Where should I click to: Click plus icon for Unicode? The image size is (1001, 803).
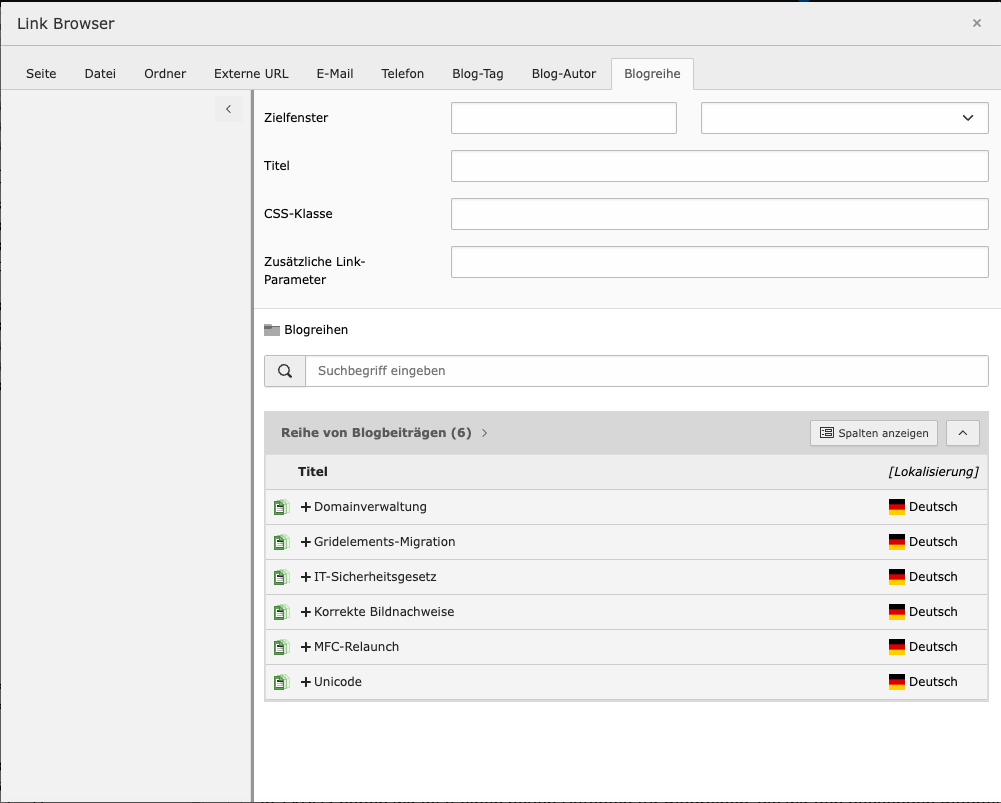(306, 682)
